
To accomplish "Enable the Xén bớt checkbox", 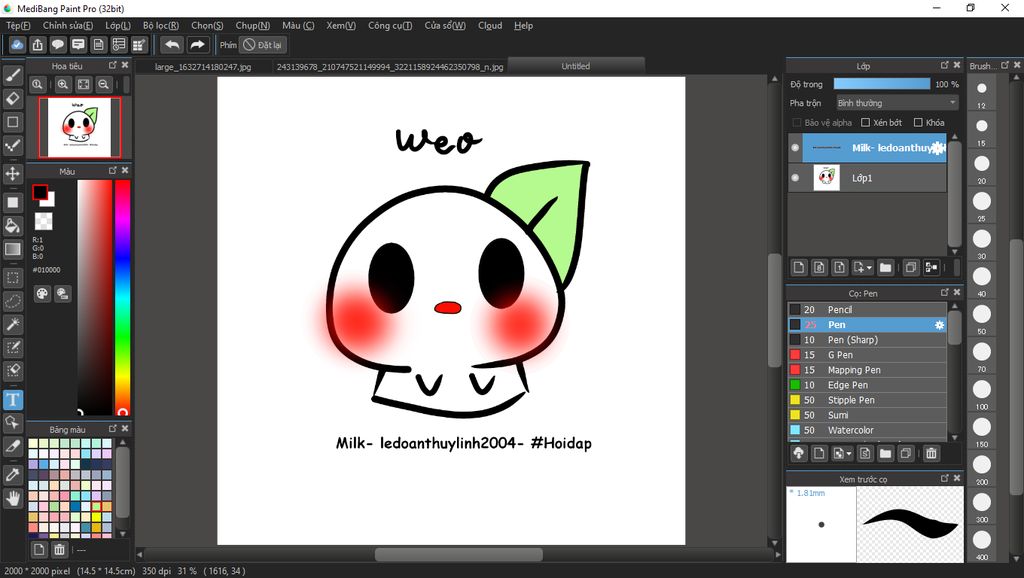I will (865, 122).
